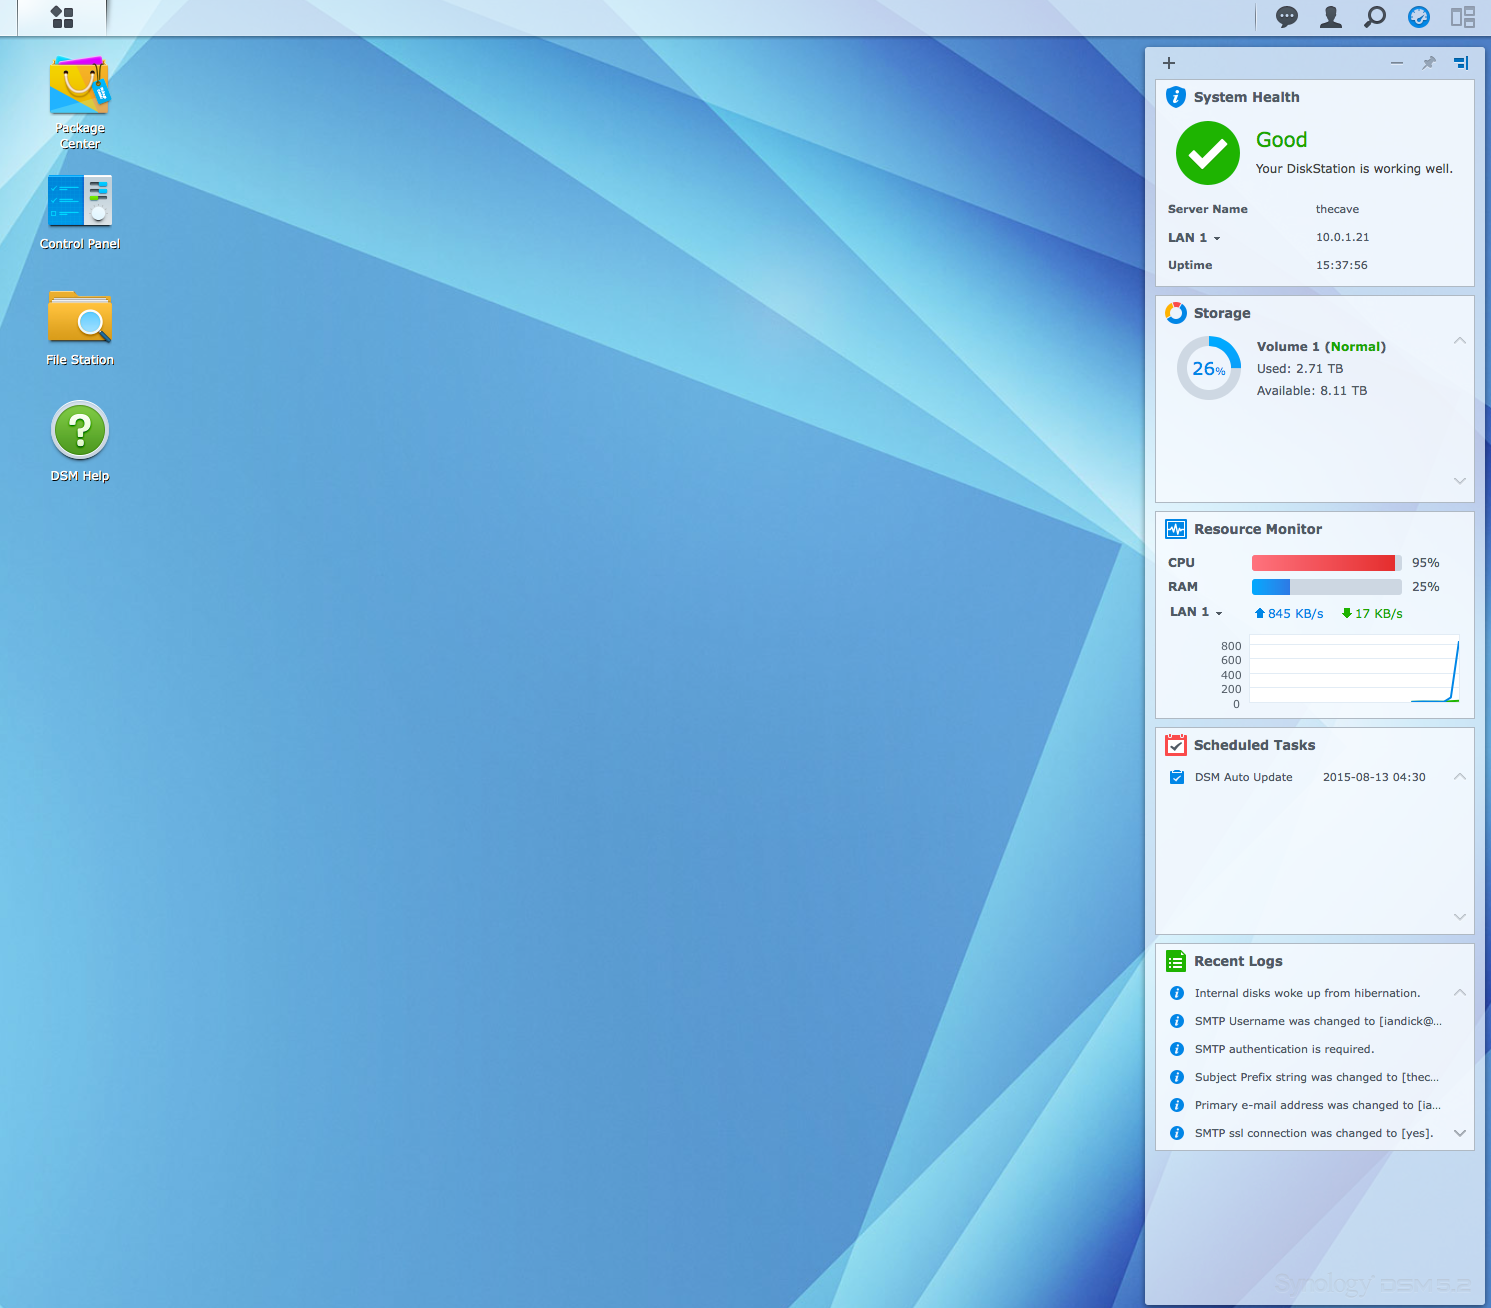Viewport: 1491px width, 1308px height.
Task: Click the Recent Logs widget icon
Action: (1176, 961)
